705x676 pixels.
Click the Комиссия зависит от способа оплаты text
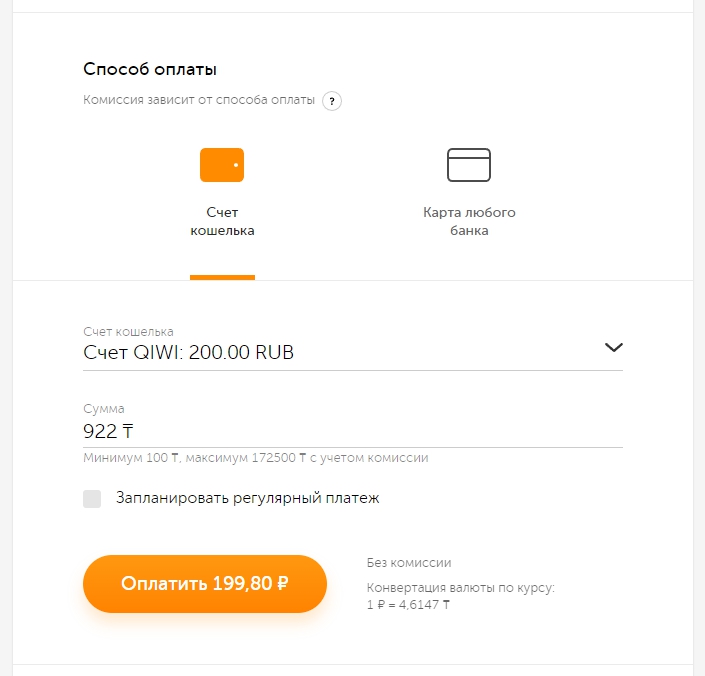pyautogui.click(x=199, y=100)
